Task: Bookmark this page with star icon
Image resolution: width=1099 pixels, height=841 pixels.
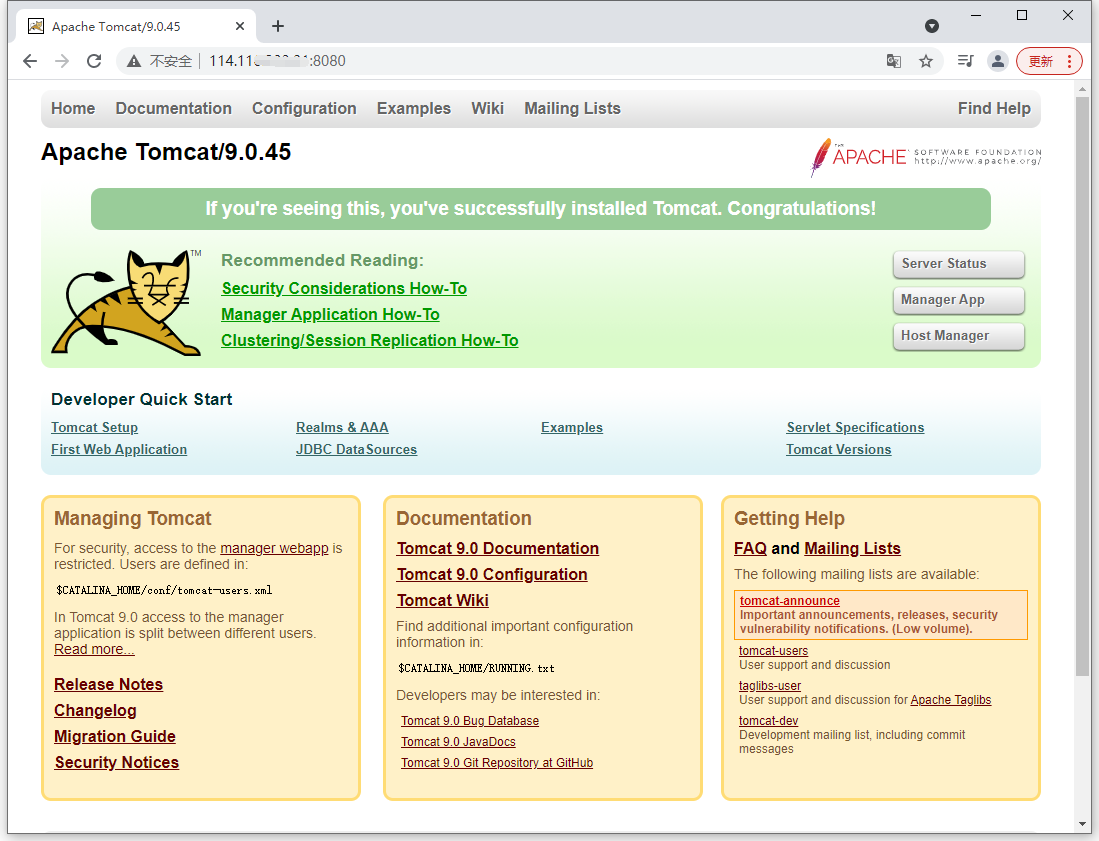Action: (x=926, y=61)
